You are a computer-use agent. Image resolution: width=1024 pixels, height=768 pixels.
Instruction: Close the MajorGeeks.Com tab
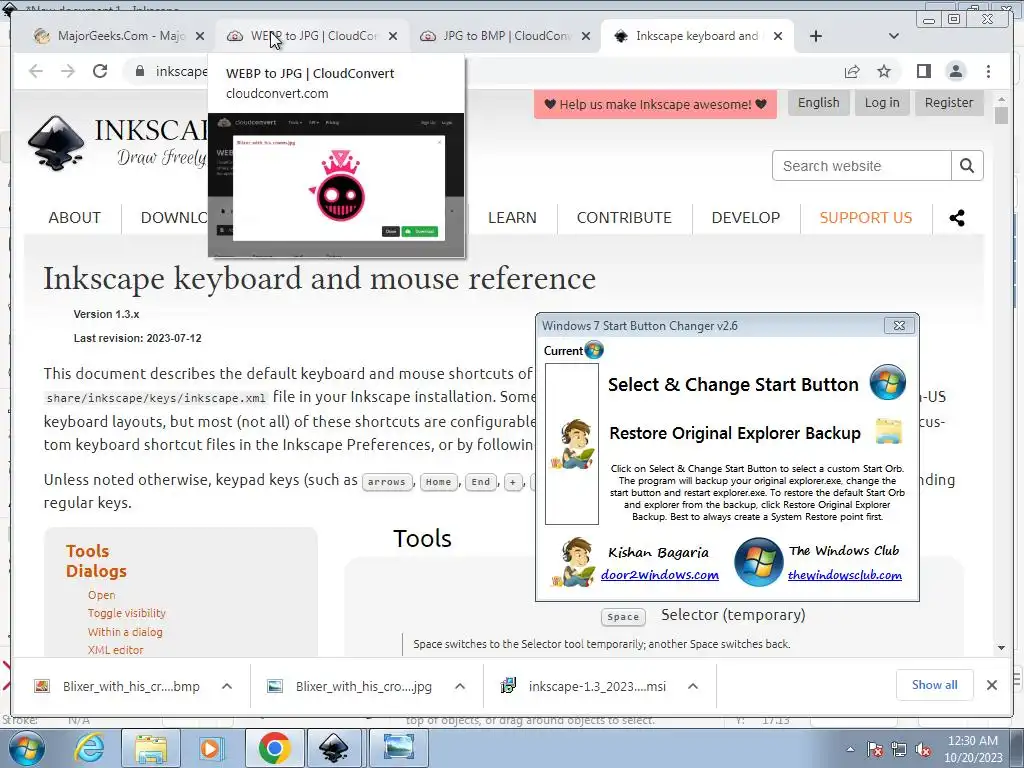click(200, 37)
